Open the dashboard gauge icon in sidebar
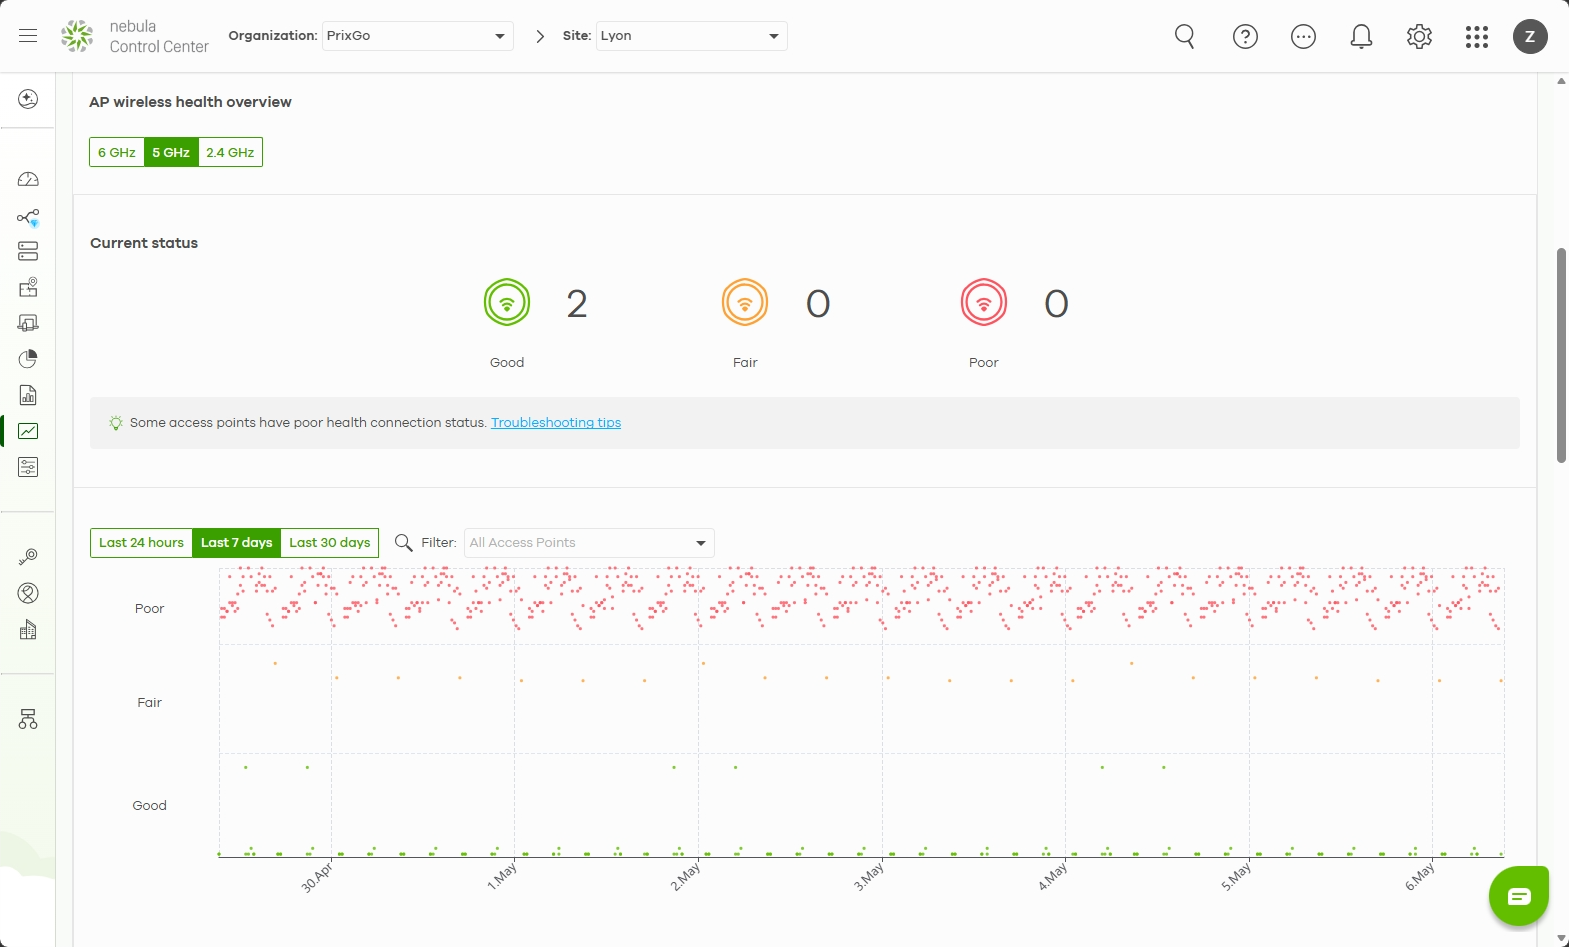 28,180
